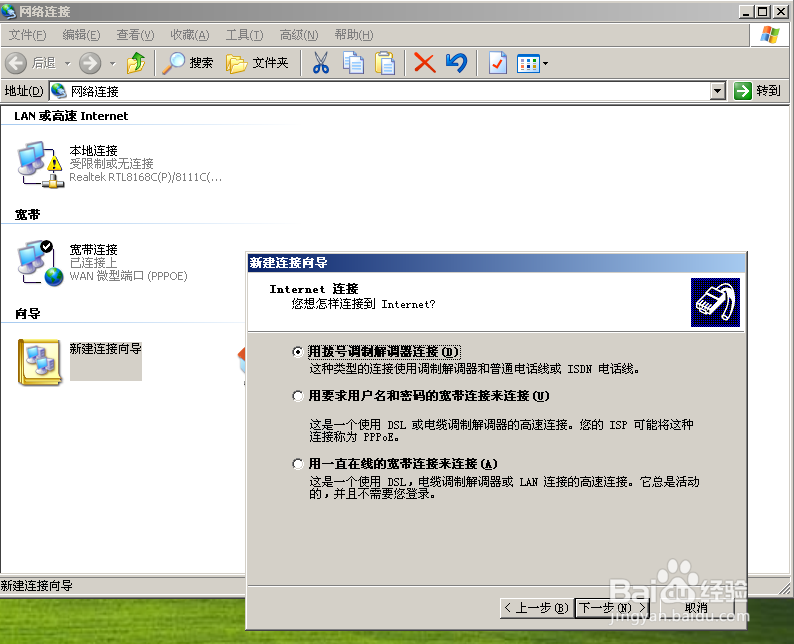Viewport: 794px width, 644px height.
Task: Select always-on broadband connection radio option
Action: tap(298, 464)
